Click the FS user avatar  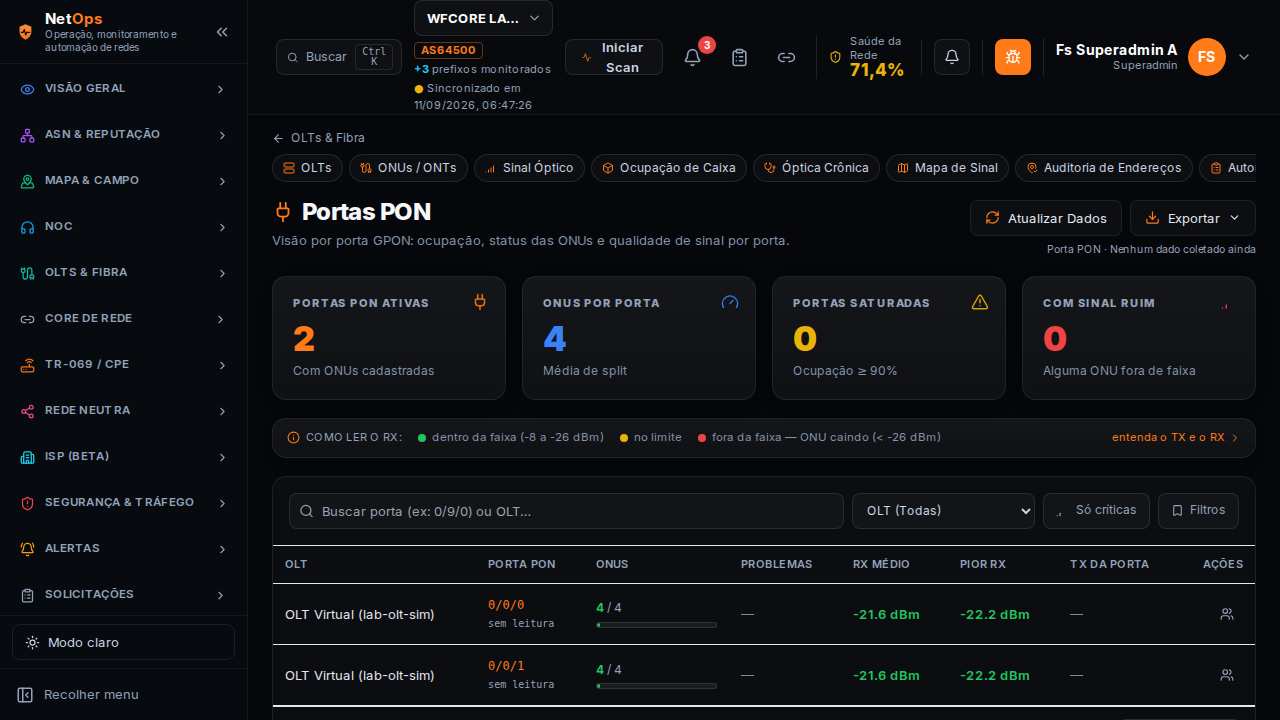pyautogui.click(x=1207, y=57)
